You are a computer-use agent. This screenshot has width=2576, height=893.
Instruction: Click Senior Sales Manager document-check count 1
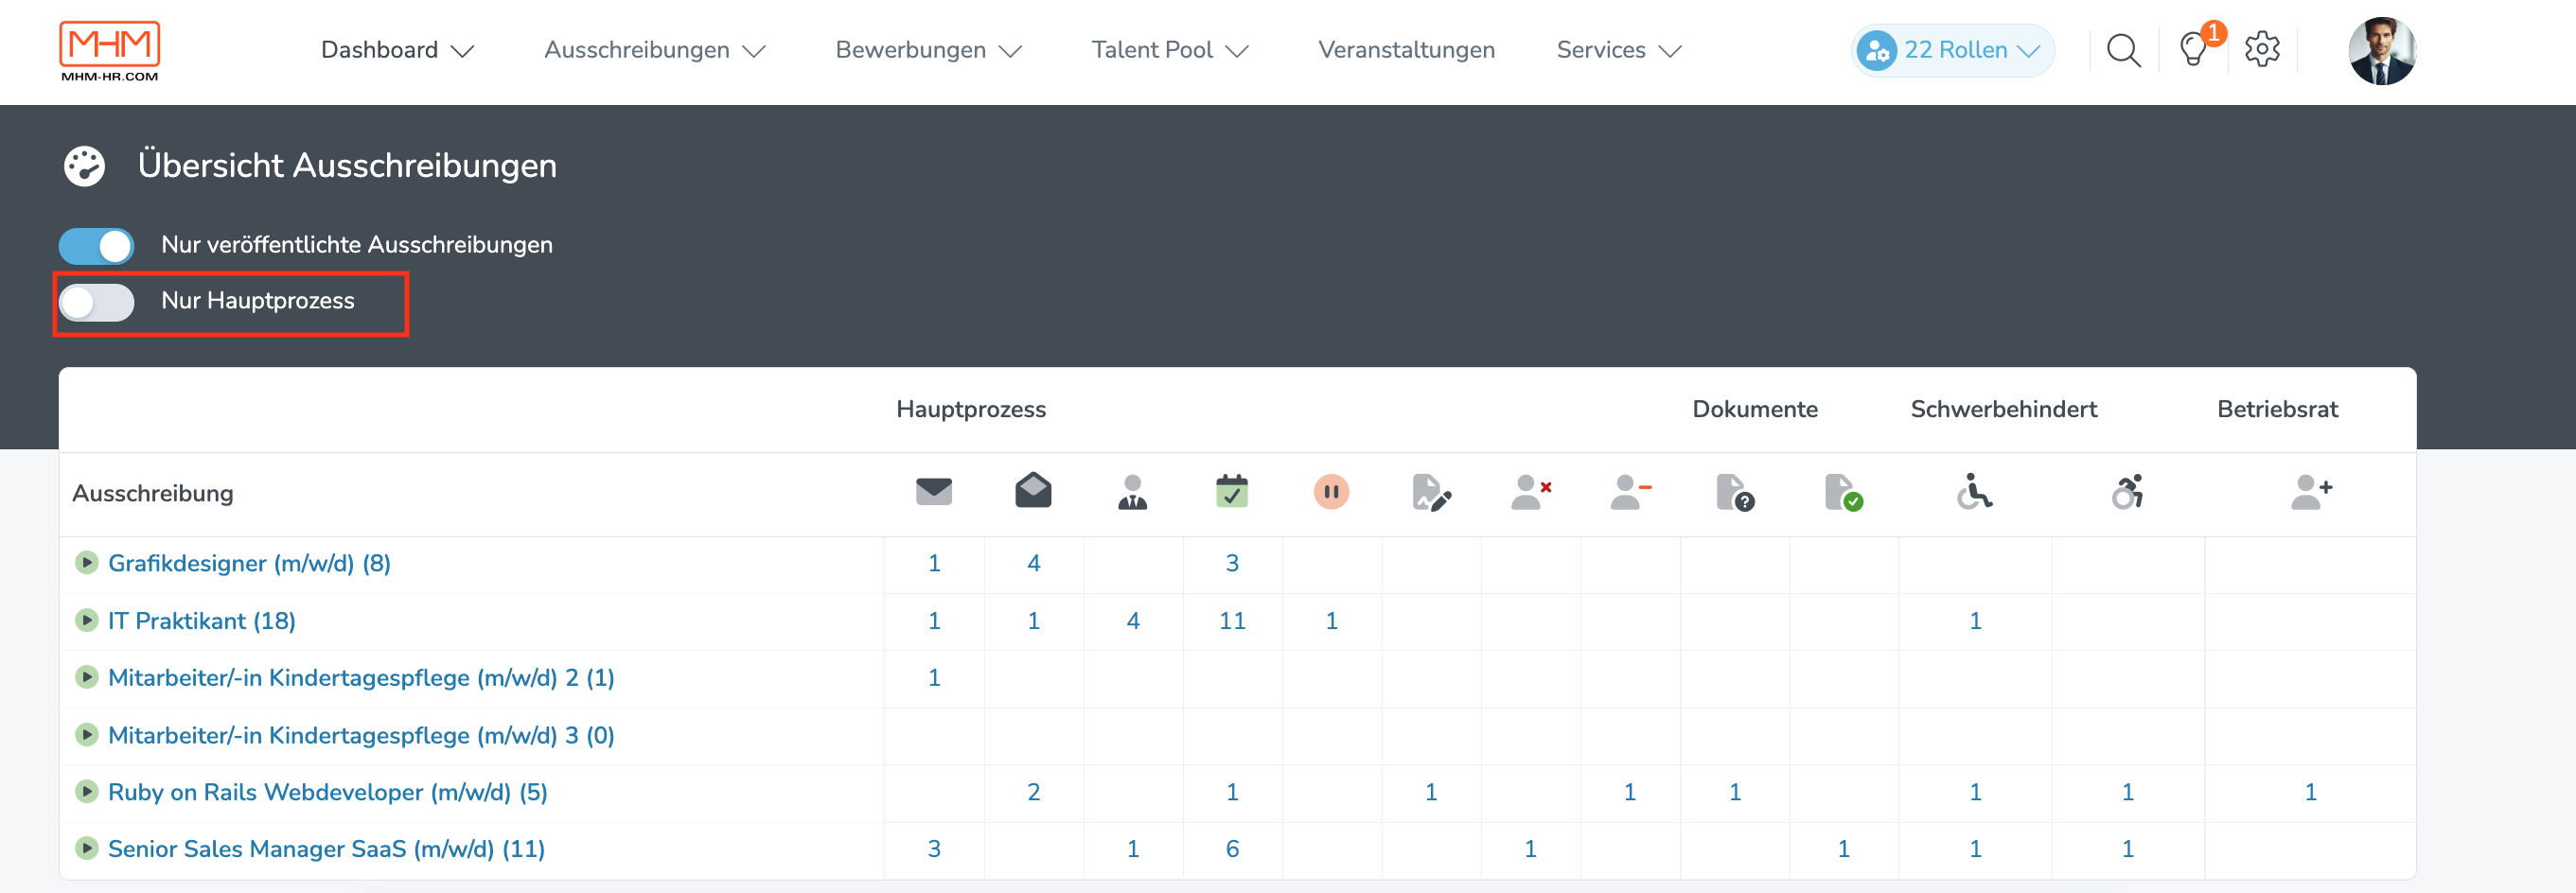tap(1843, 850)
